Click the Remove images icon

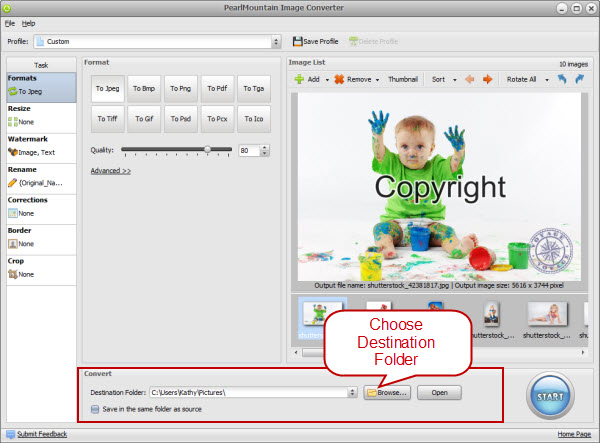(340, 79)
